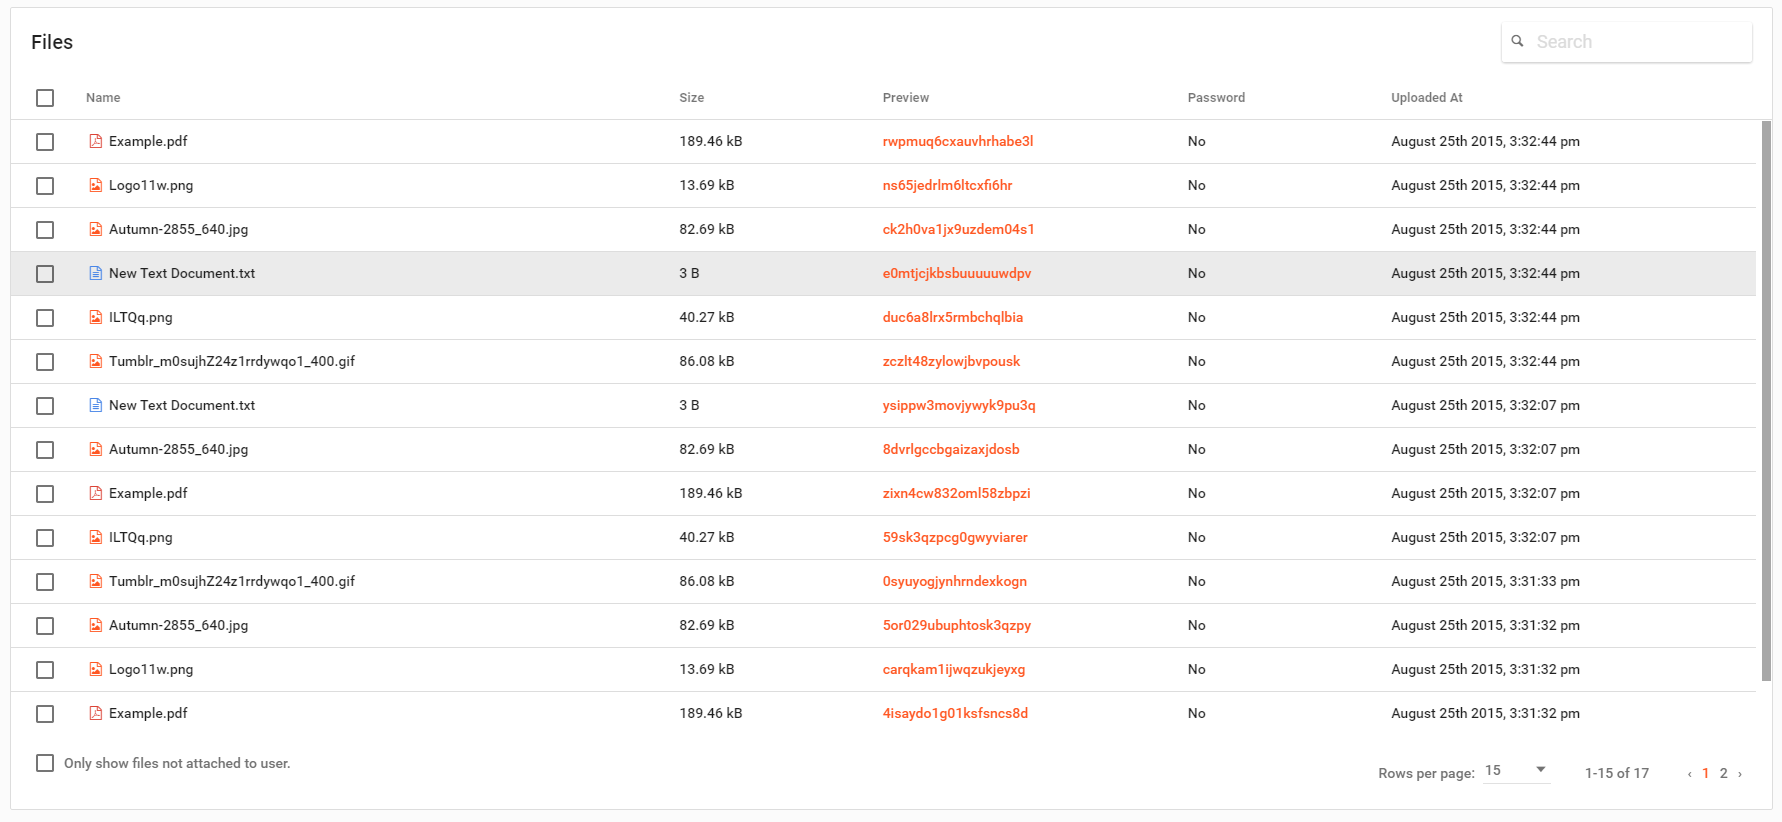The height and width of the screenshot is (822, 1782).
Task: Enable 'Only show files not attached to user'
Action: (45, 763)
